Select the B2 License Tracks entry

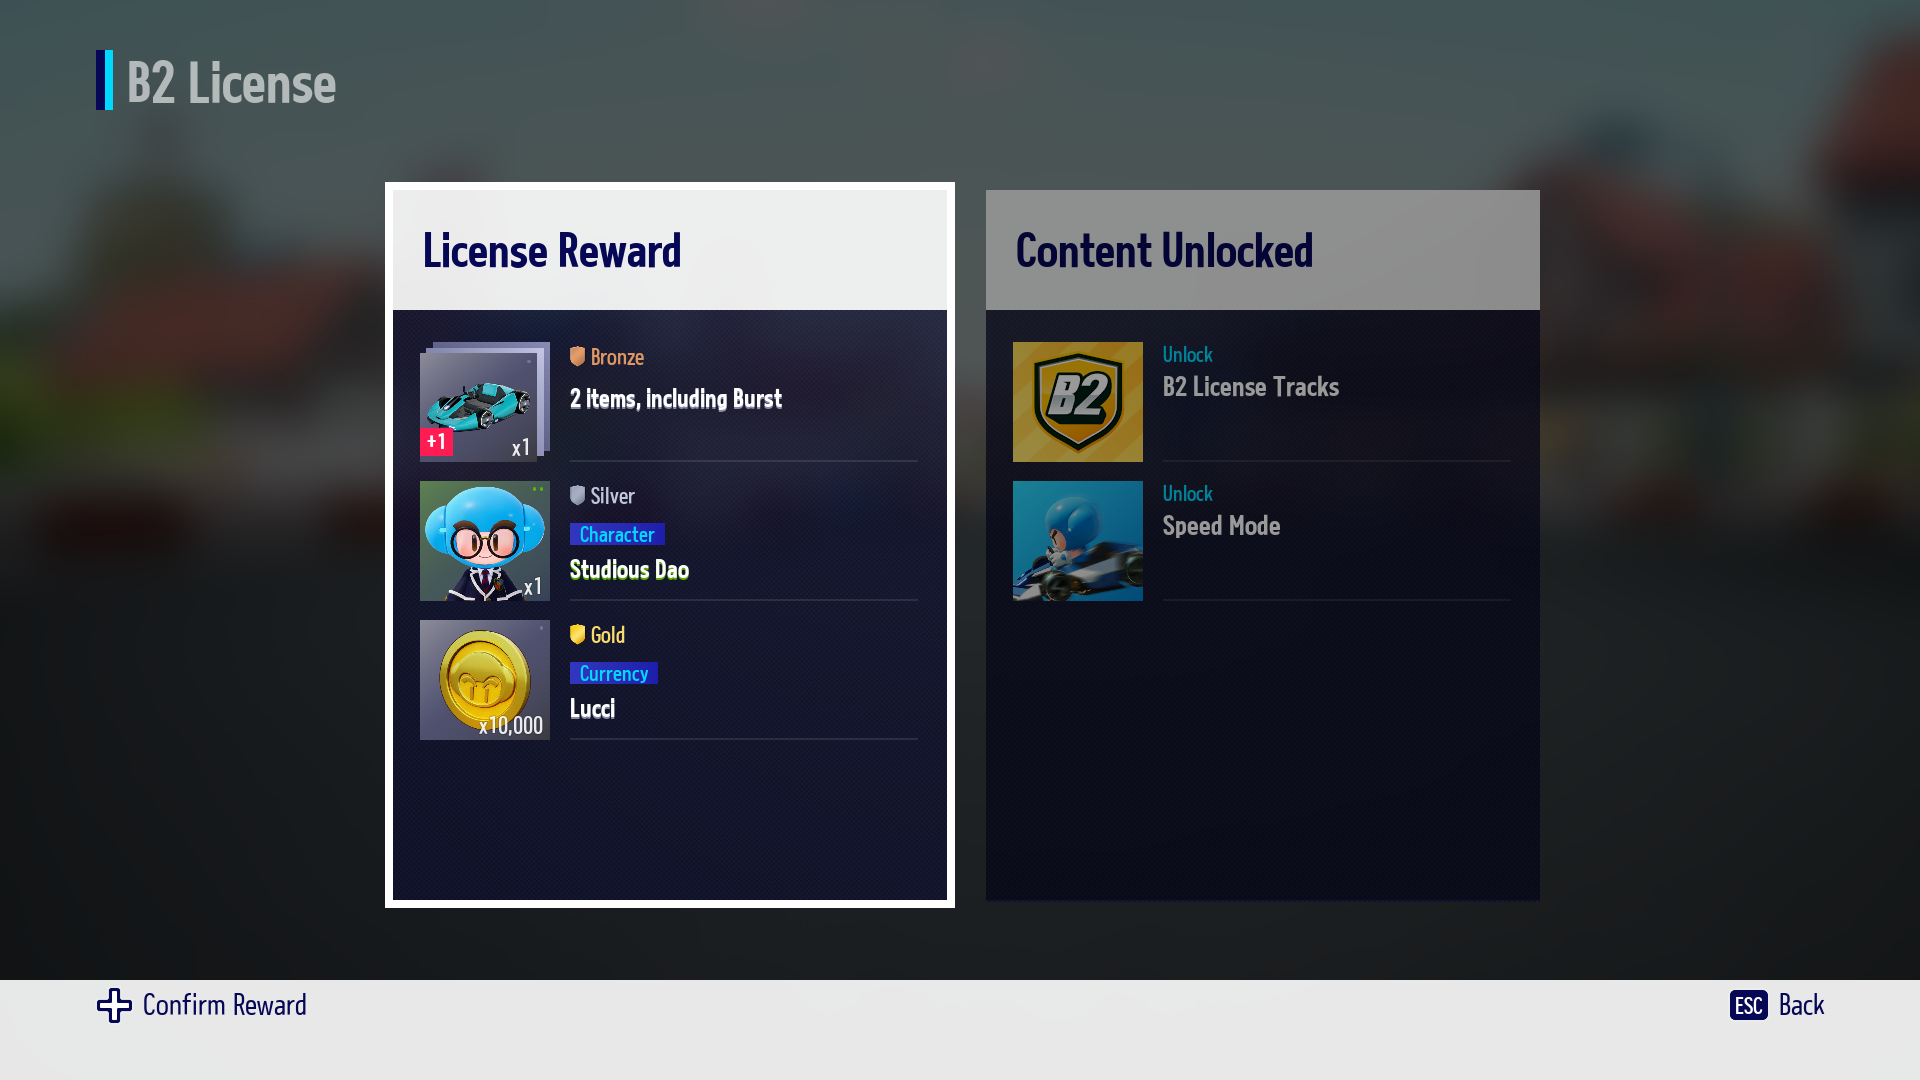pyautogui.click(x=1262, y=402)
